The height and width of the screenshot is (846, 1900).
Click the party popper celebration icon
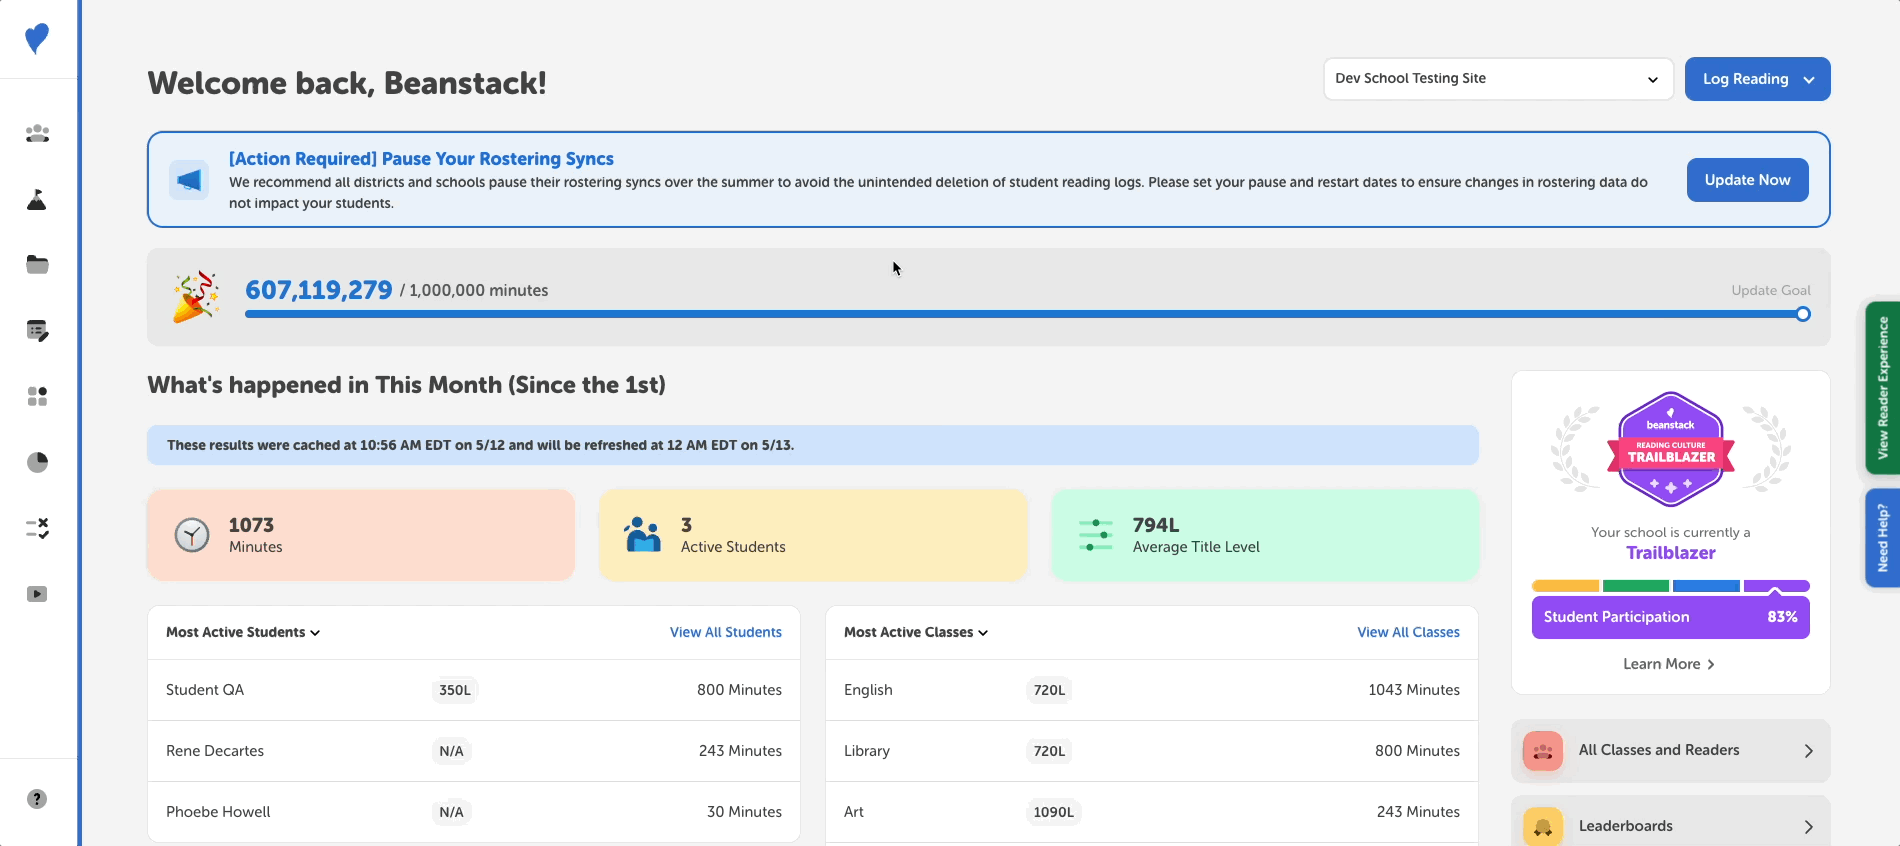[x=195, y=297]
